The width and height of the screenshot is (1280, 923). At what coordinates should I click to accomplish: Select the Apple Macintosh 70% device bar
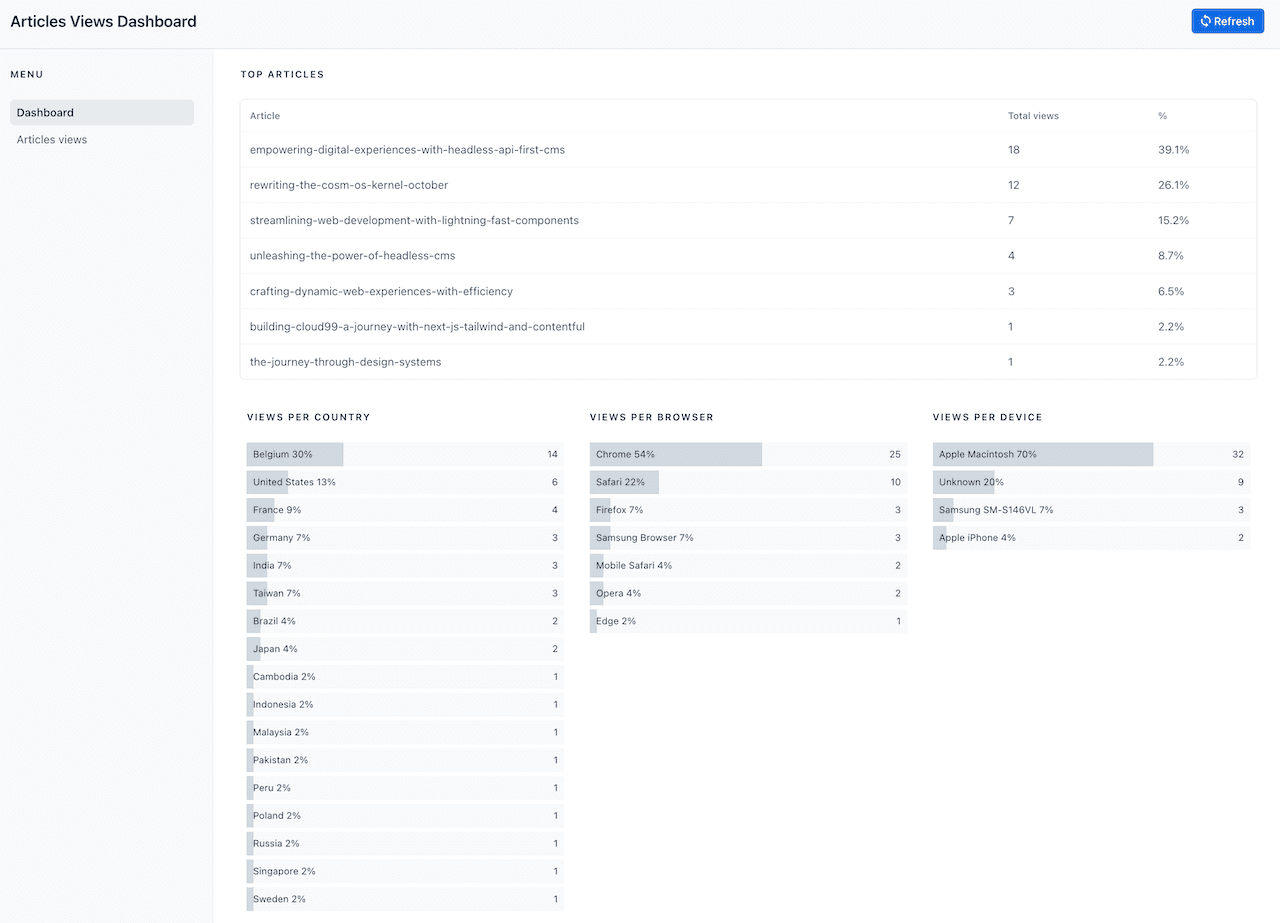click(x=1090, y=455)
